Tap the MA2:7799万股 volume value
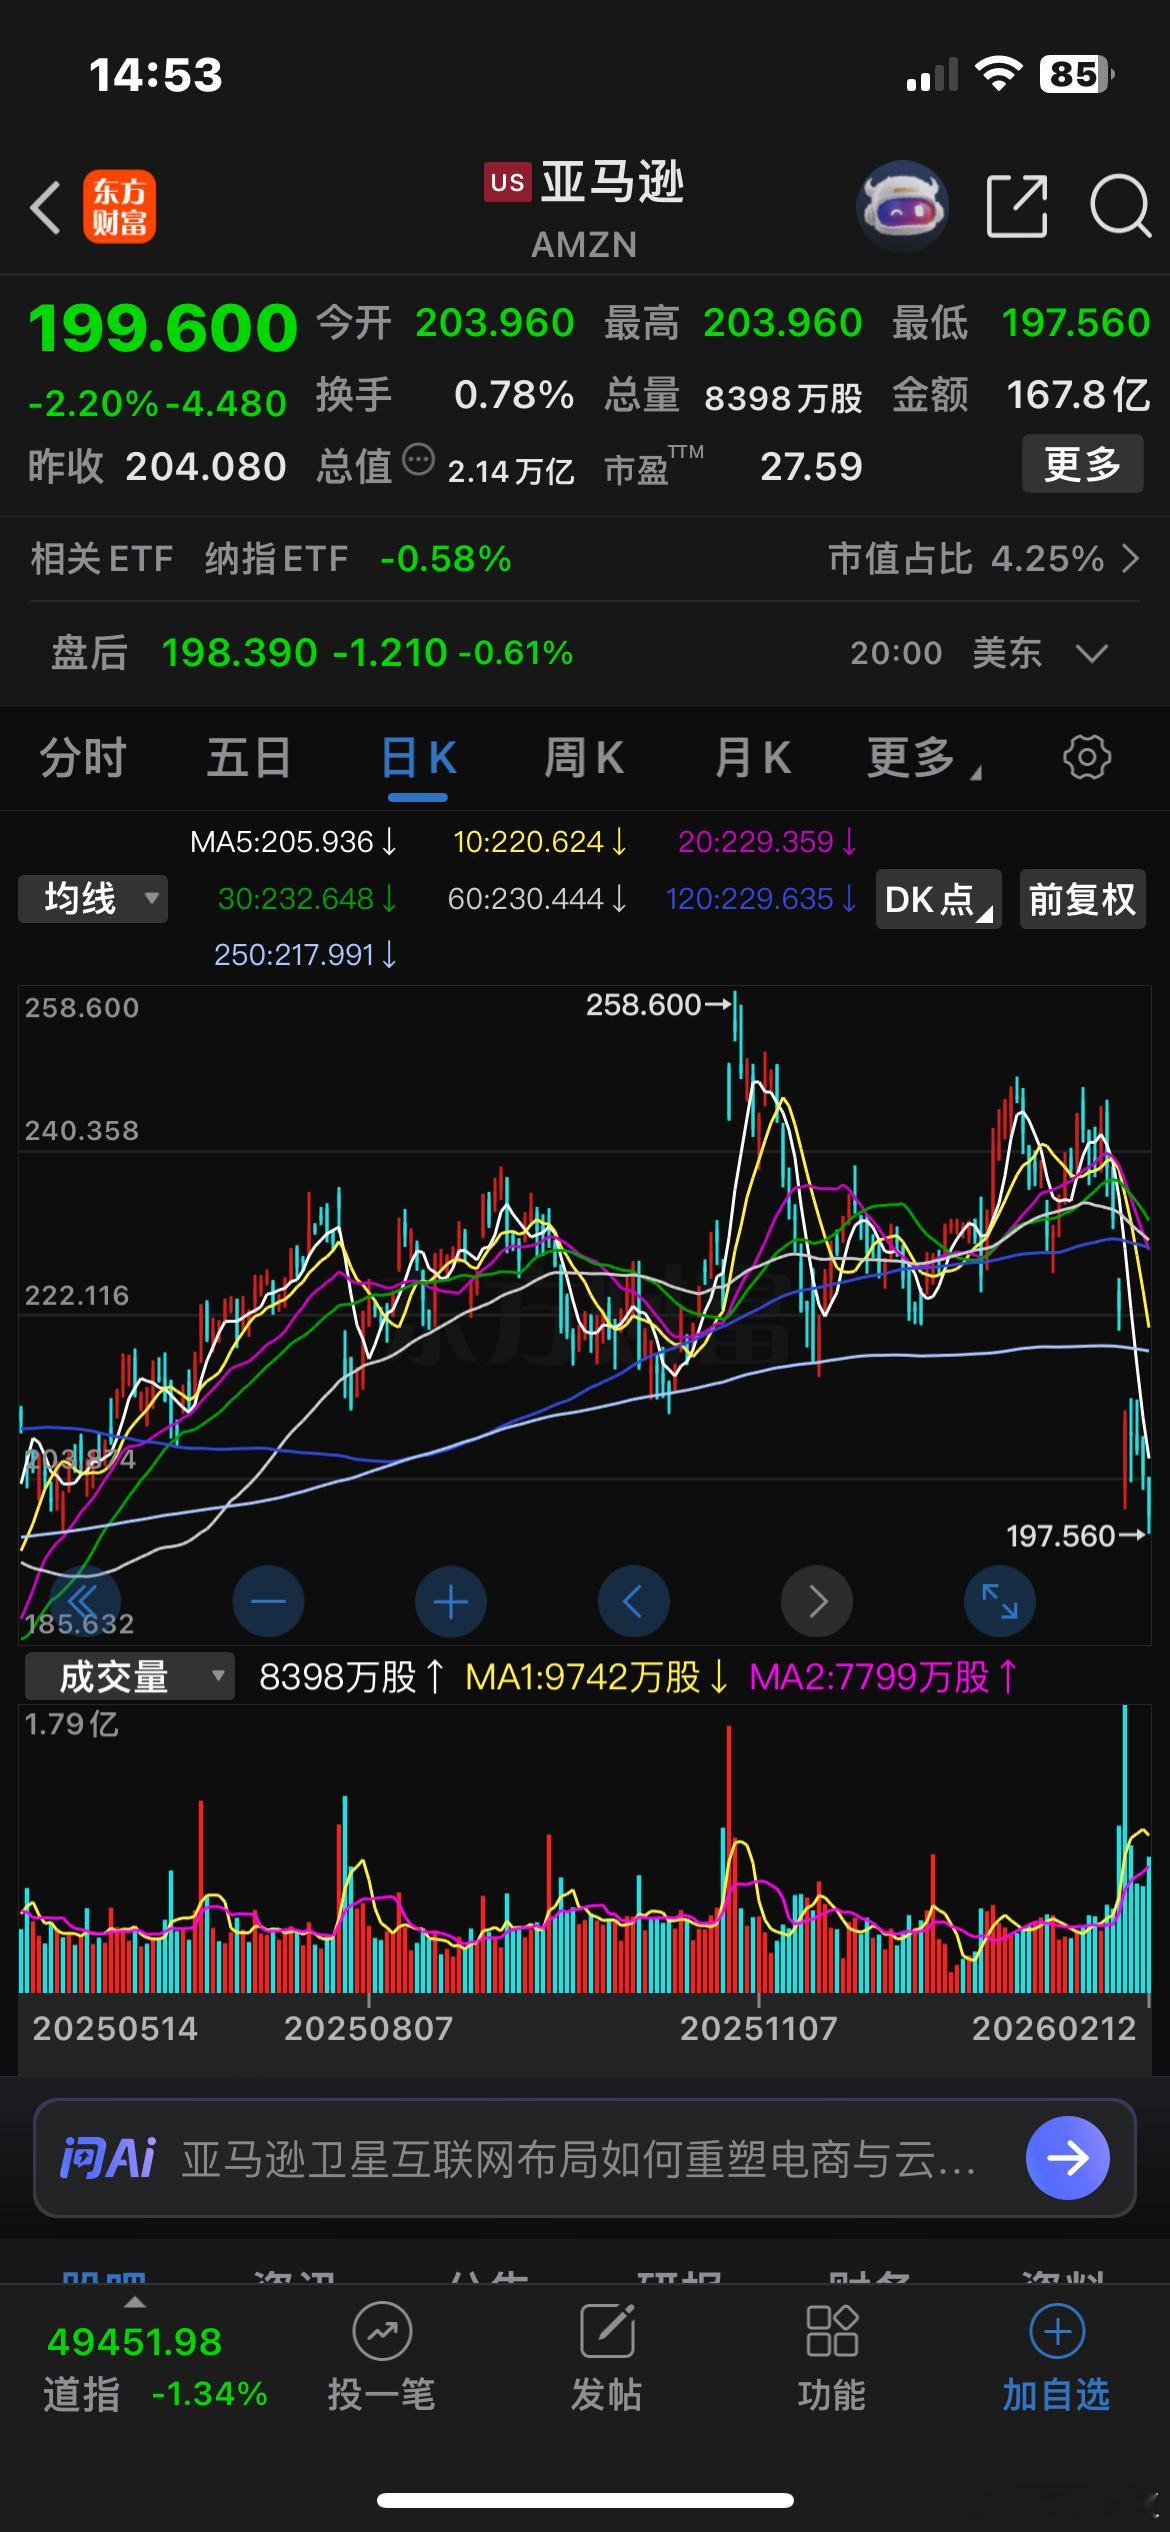The width and height of the screenshot is (1170, 2532). [884, 1677]
